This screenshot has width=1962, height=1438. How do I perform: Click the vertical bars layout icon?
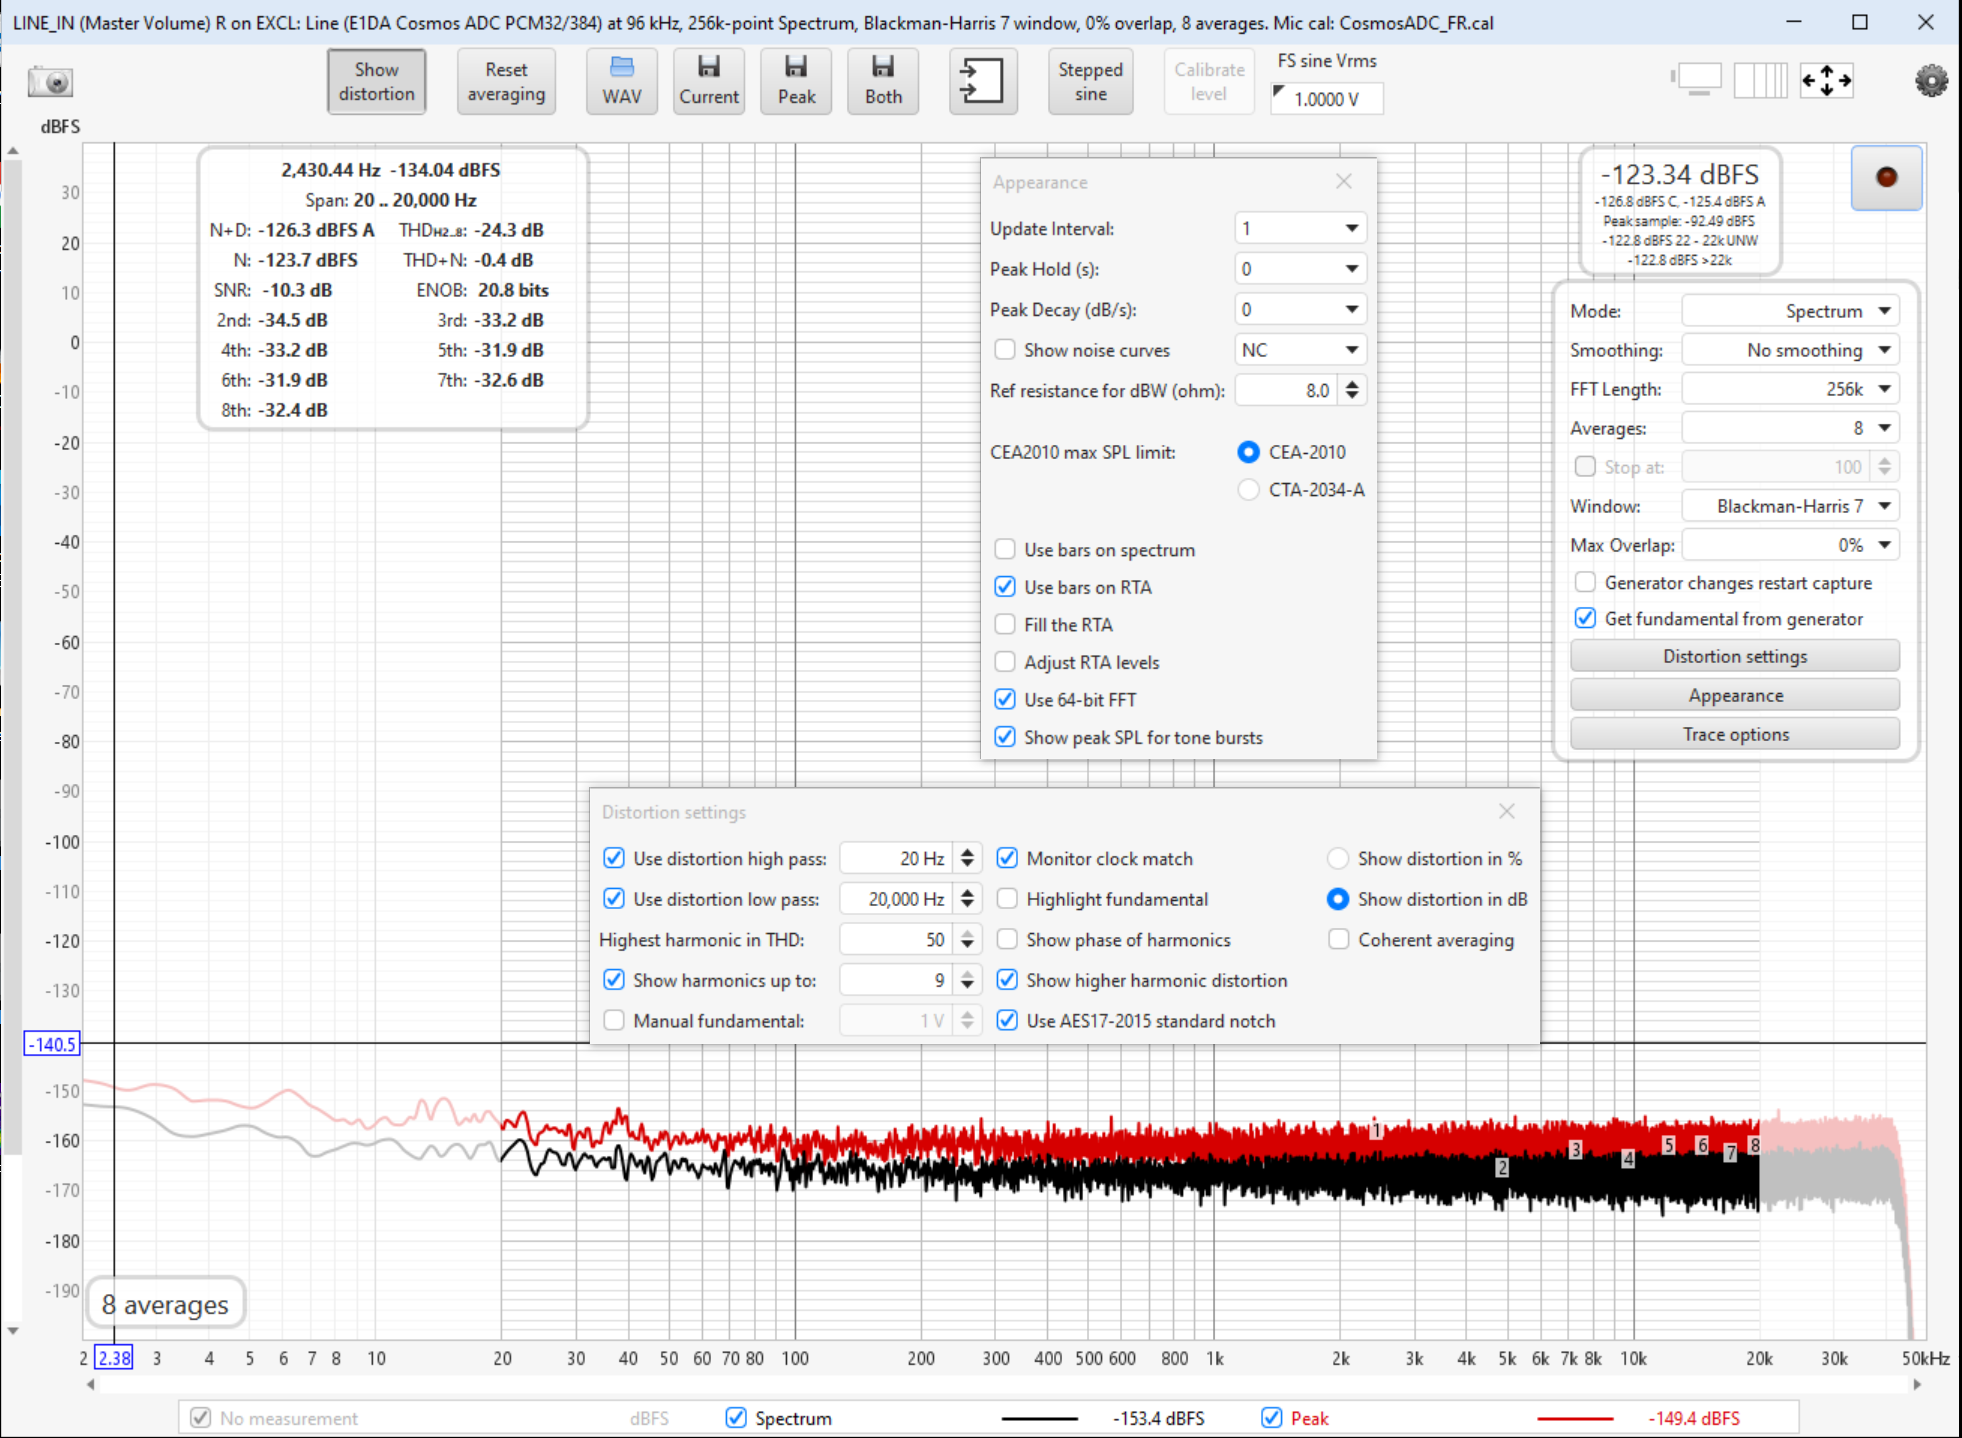point(1760,80)
